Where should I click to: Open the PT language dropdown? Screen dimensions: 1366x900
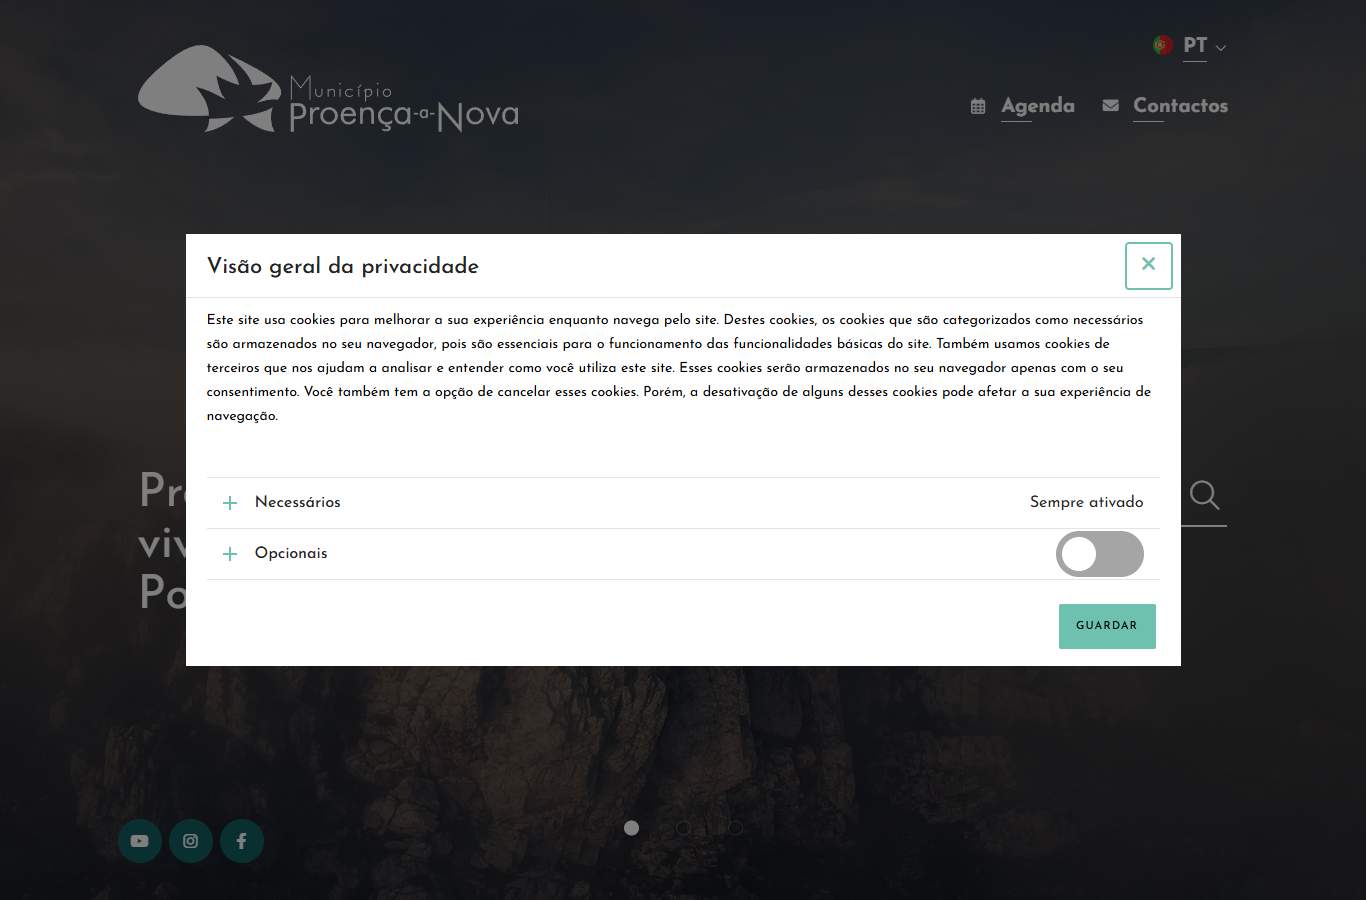1204,46
